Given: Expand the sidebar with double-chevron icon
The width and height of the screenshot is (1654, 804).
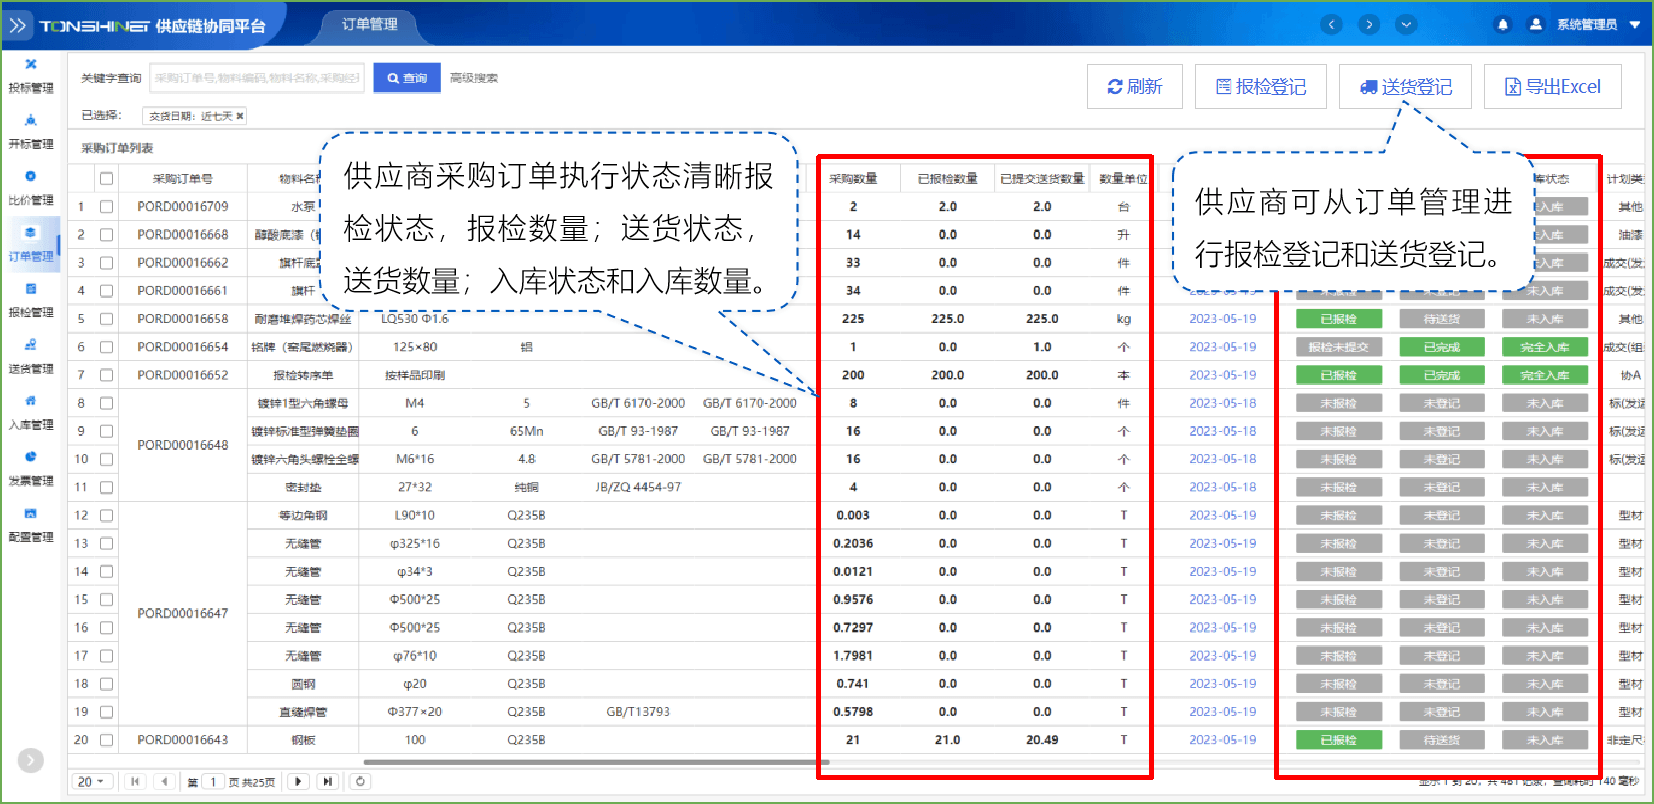Looking at the screenshot, I should click(x=18, y=25).
